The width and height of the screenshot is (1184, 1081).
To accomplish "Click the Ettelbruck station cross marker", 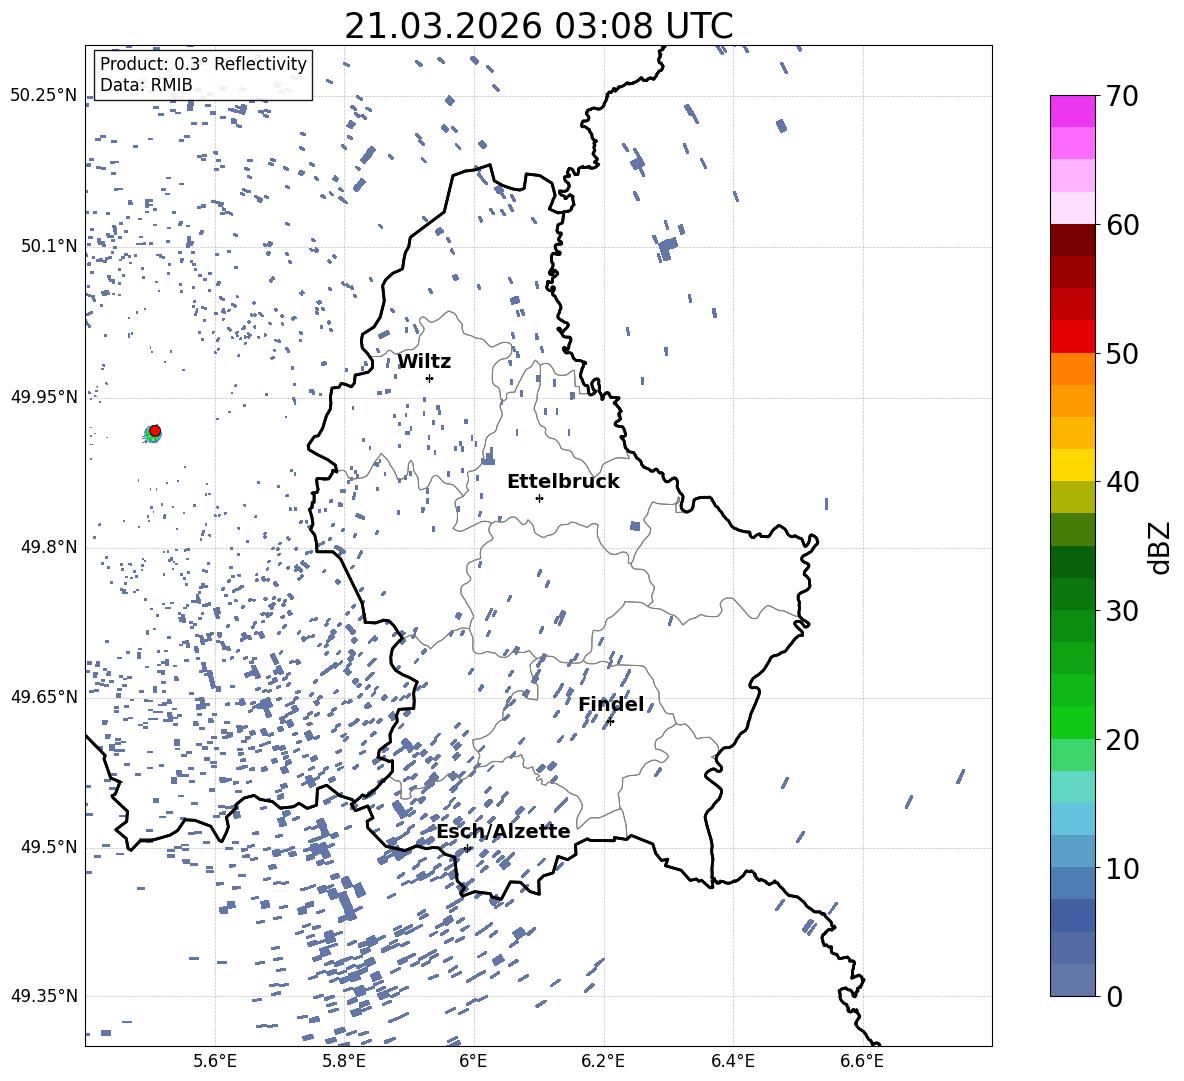I will [539, 498].
